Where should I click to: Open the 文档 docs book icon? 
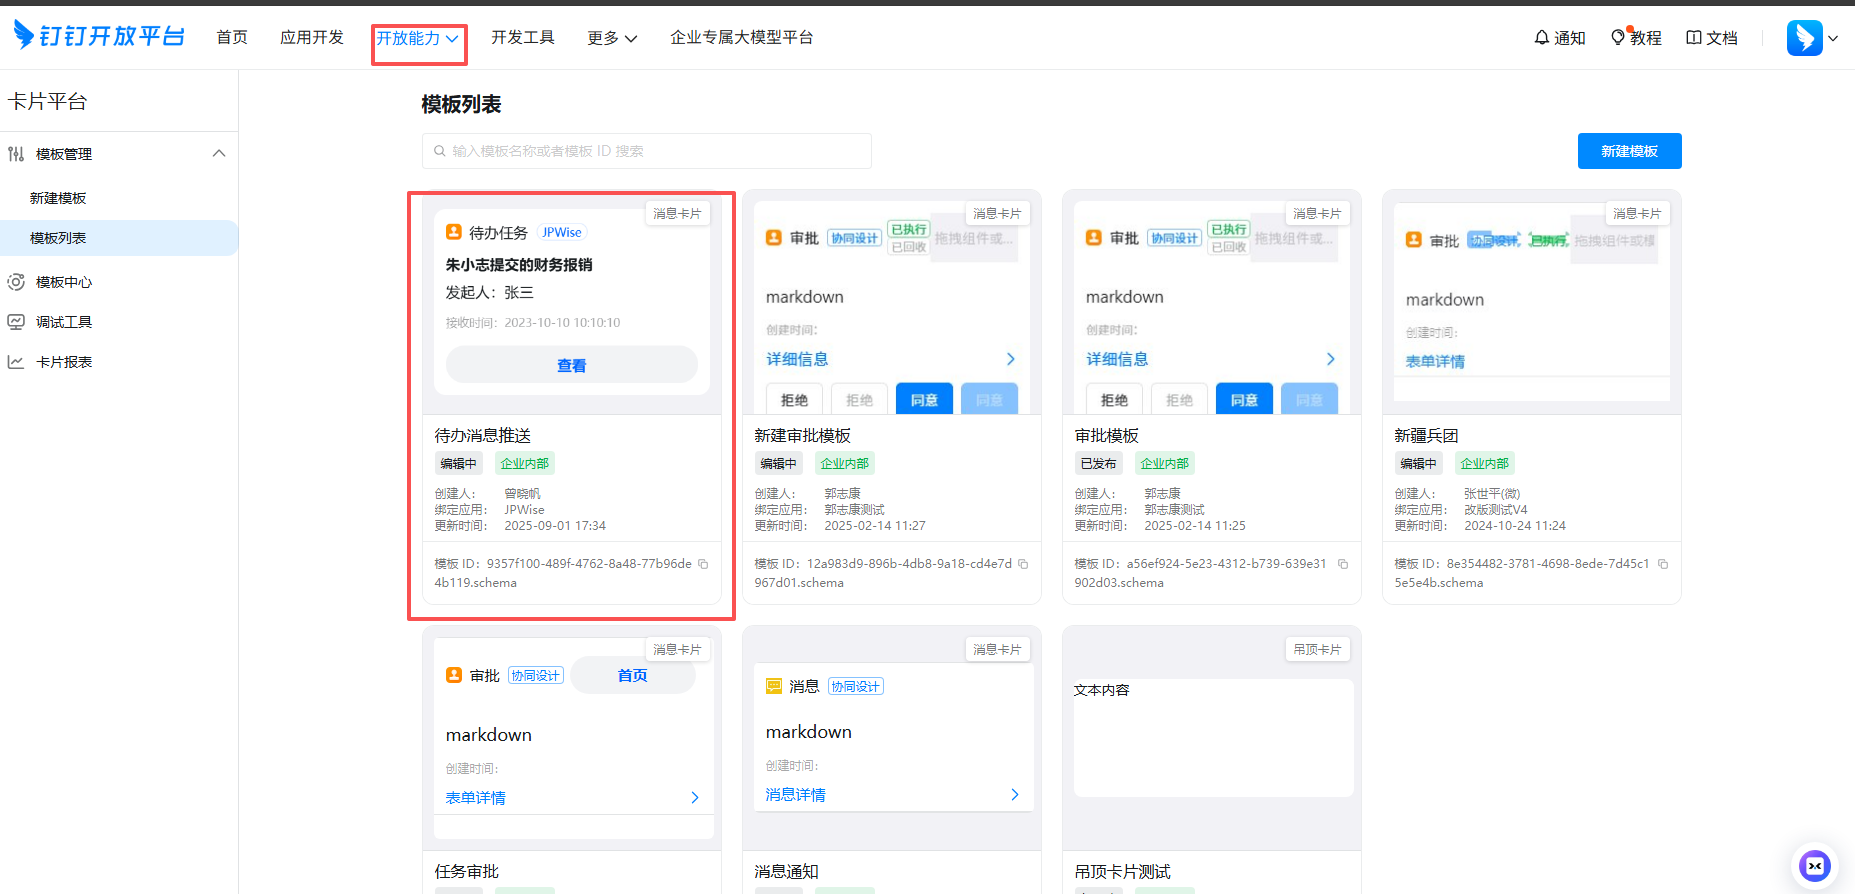point(1694,37)
